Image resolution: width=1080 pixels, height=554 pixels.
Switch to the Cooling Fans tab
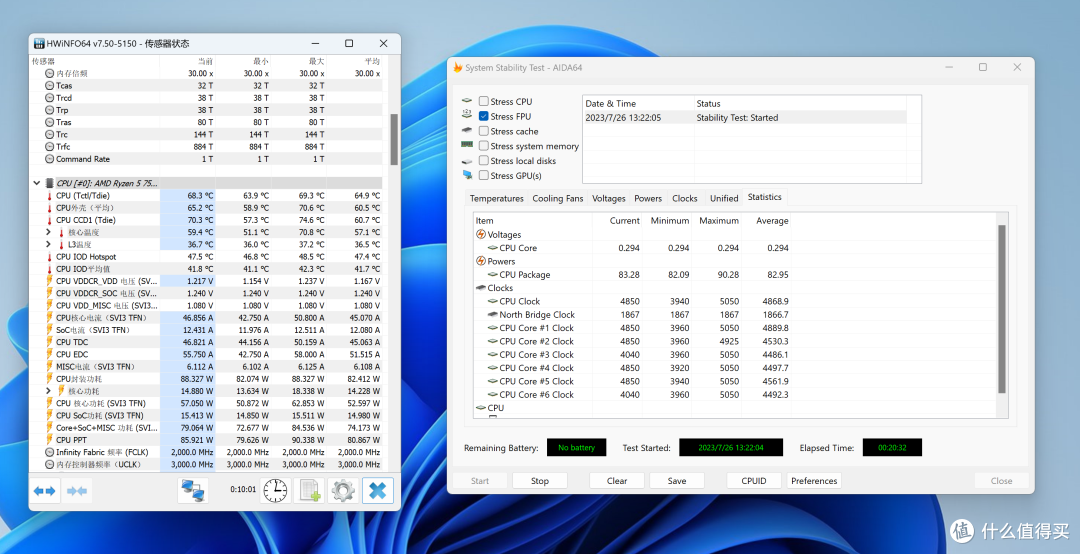tap(558, 198)
